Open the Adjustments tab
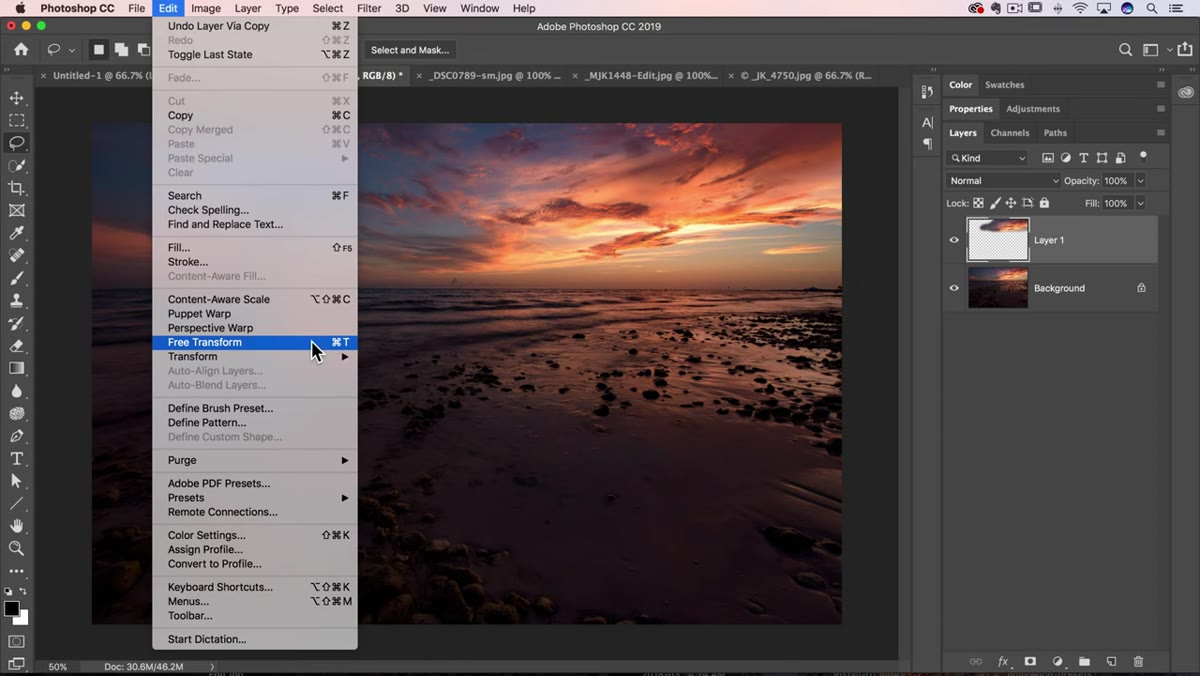This screenshot has height=676, width=1200. click(x=1033, y=109)
